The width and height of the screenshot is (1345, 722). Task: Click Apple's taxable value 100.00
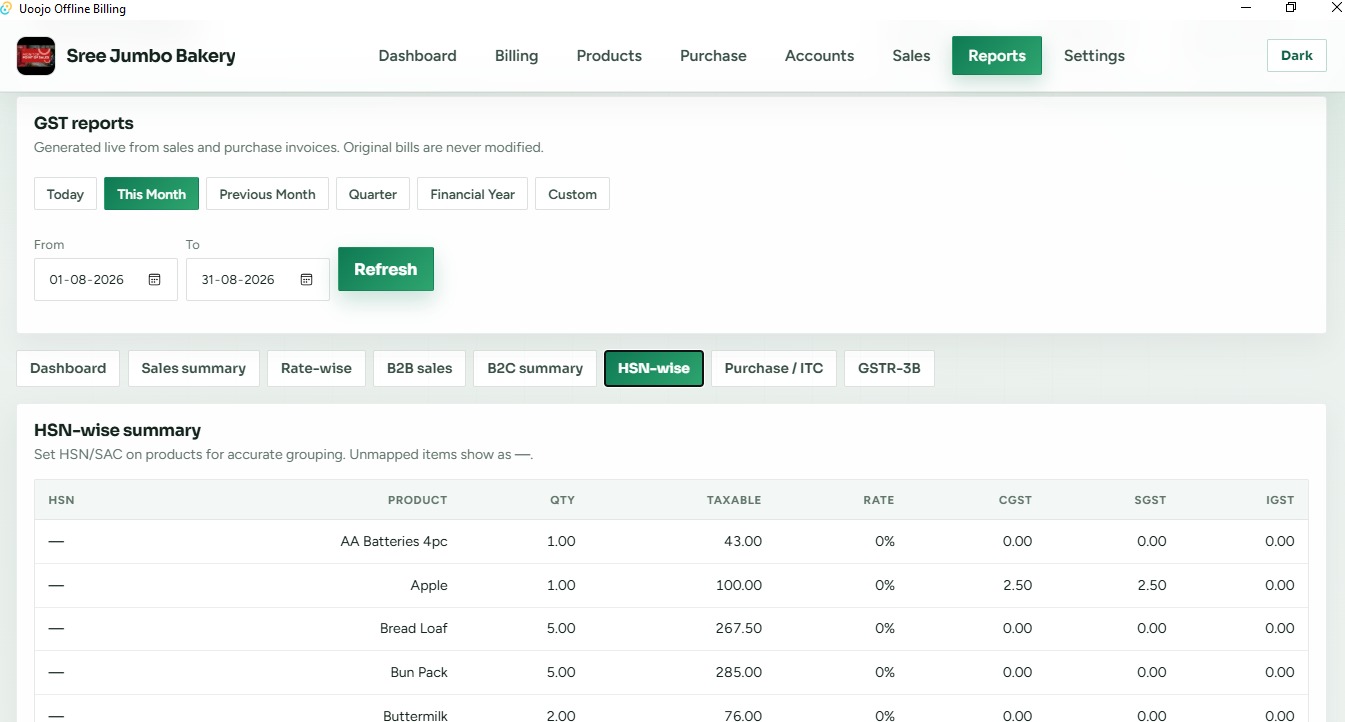click(x=739, y=585)
